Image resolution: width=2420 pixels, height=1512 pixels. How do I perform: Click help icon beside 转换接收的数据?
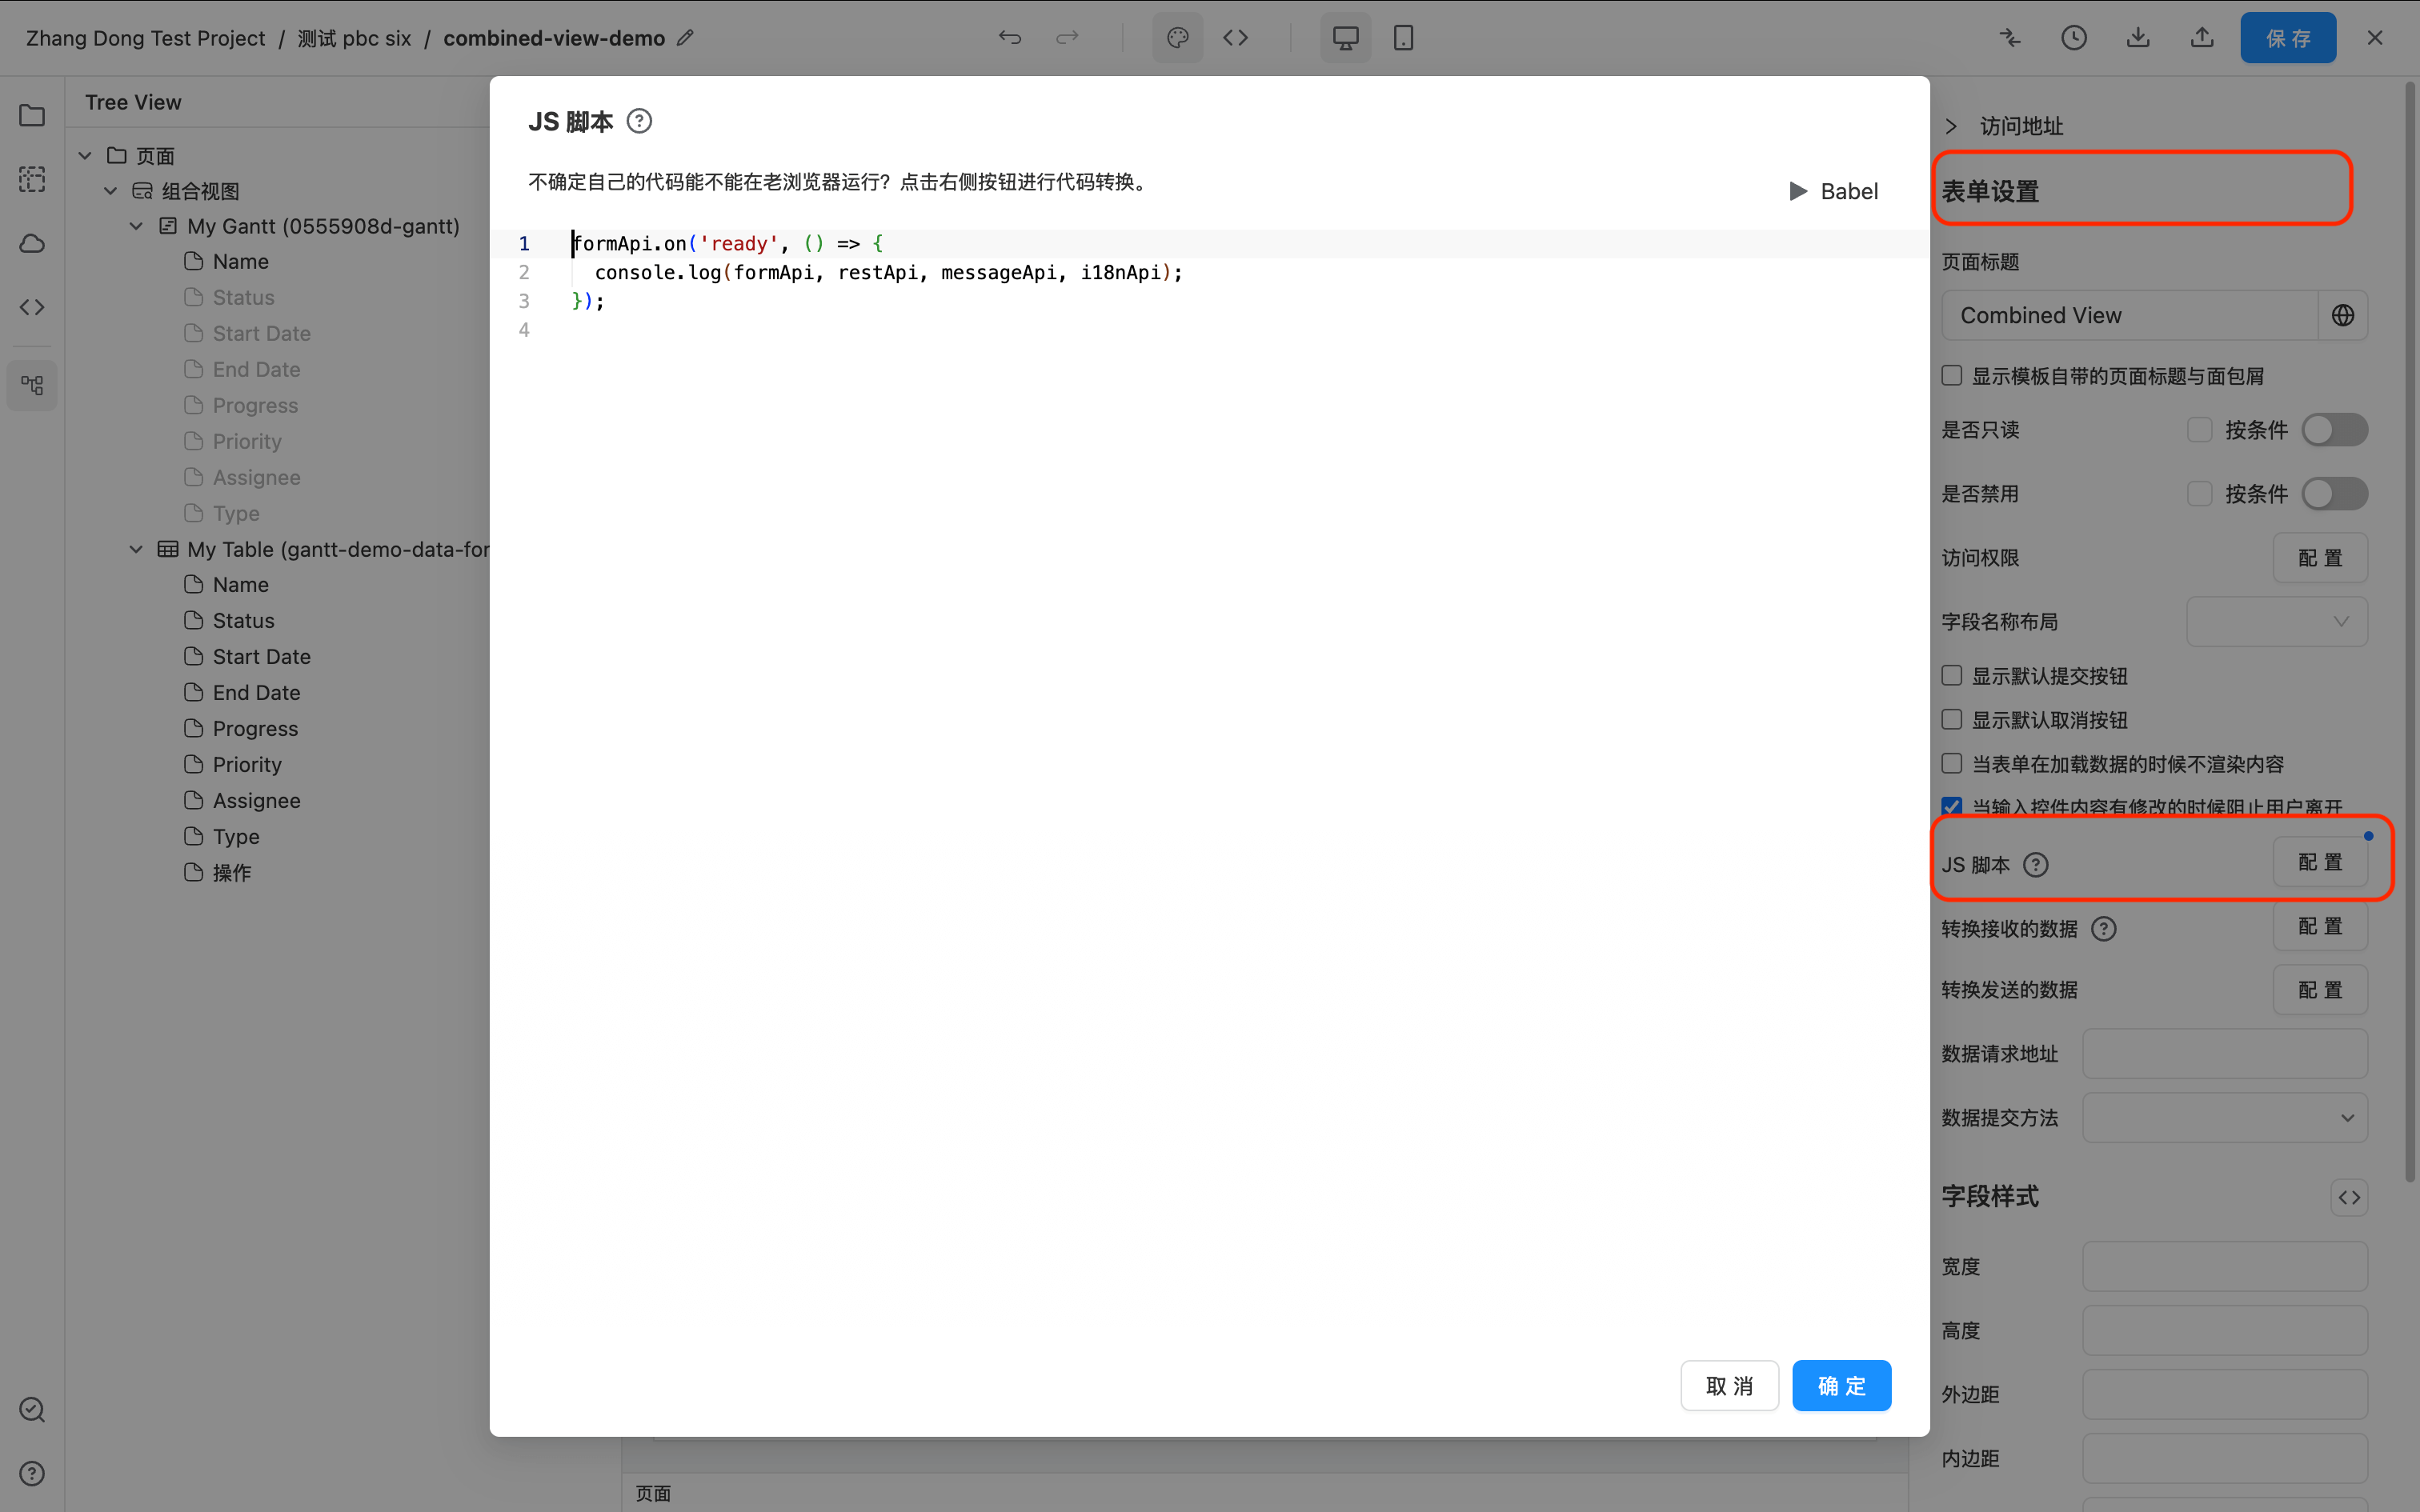2104,929
